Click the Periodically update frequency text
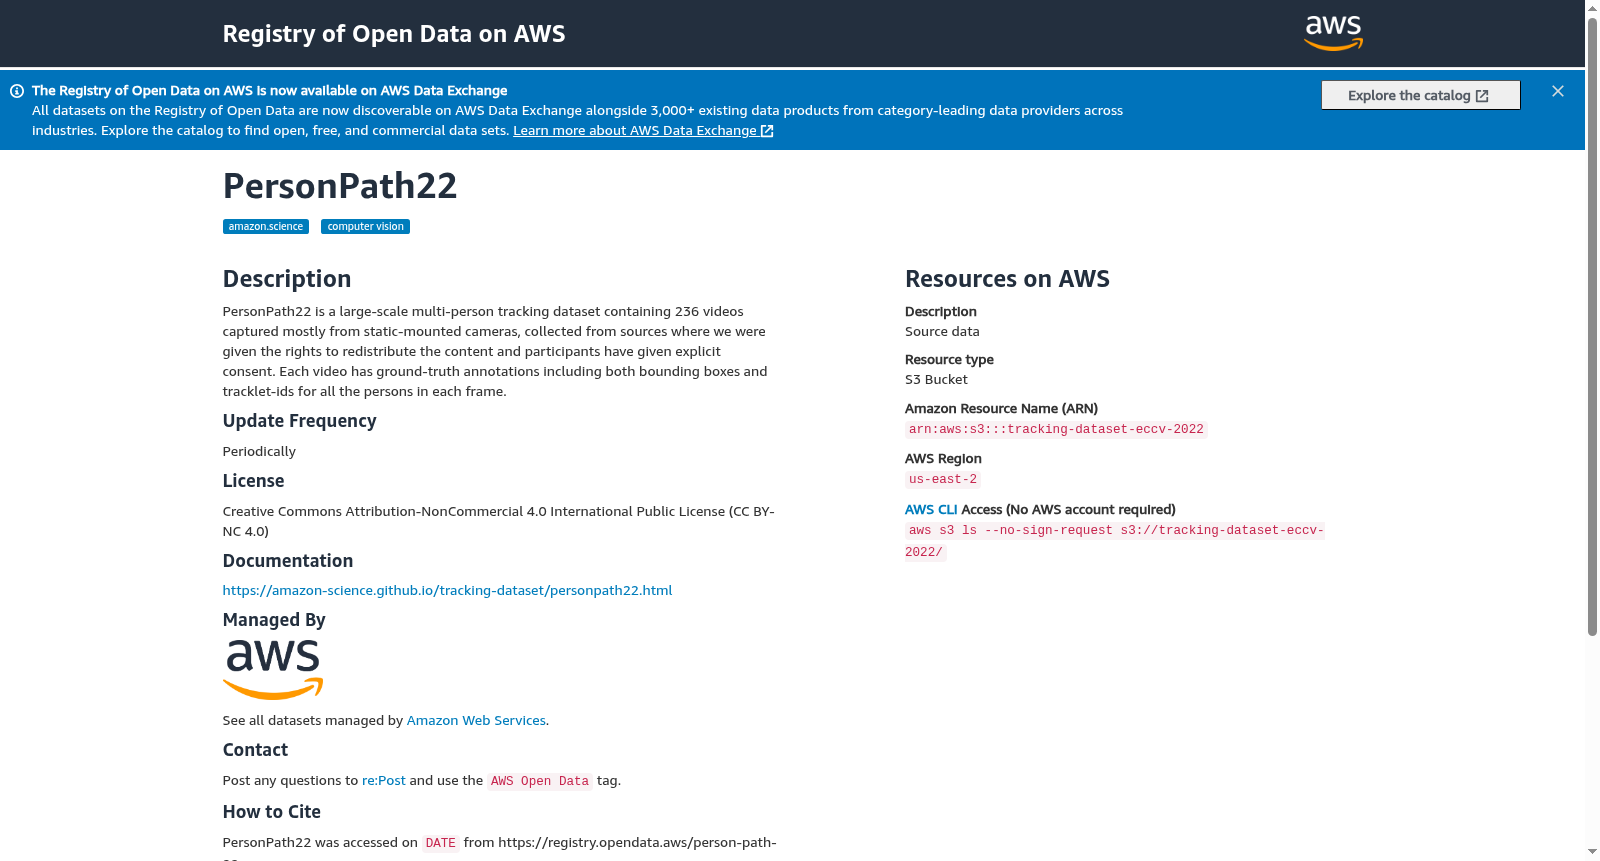Image resolution: width=1600 pixels, height=861 pixels. 259,452
